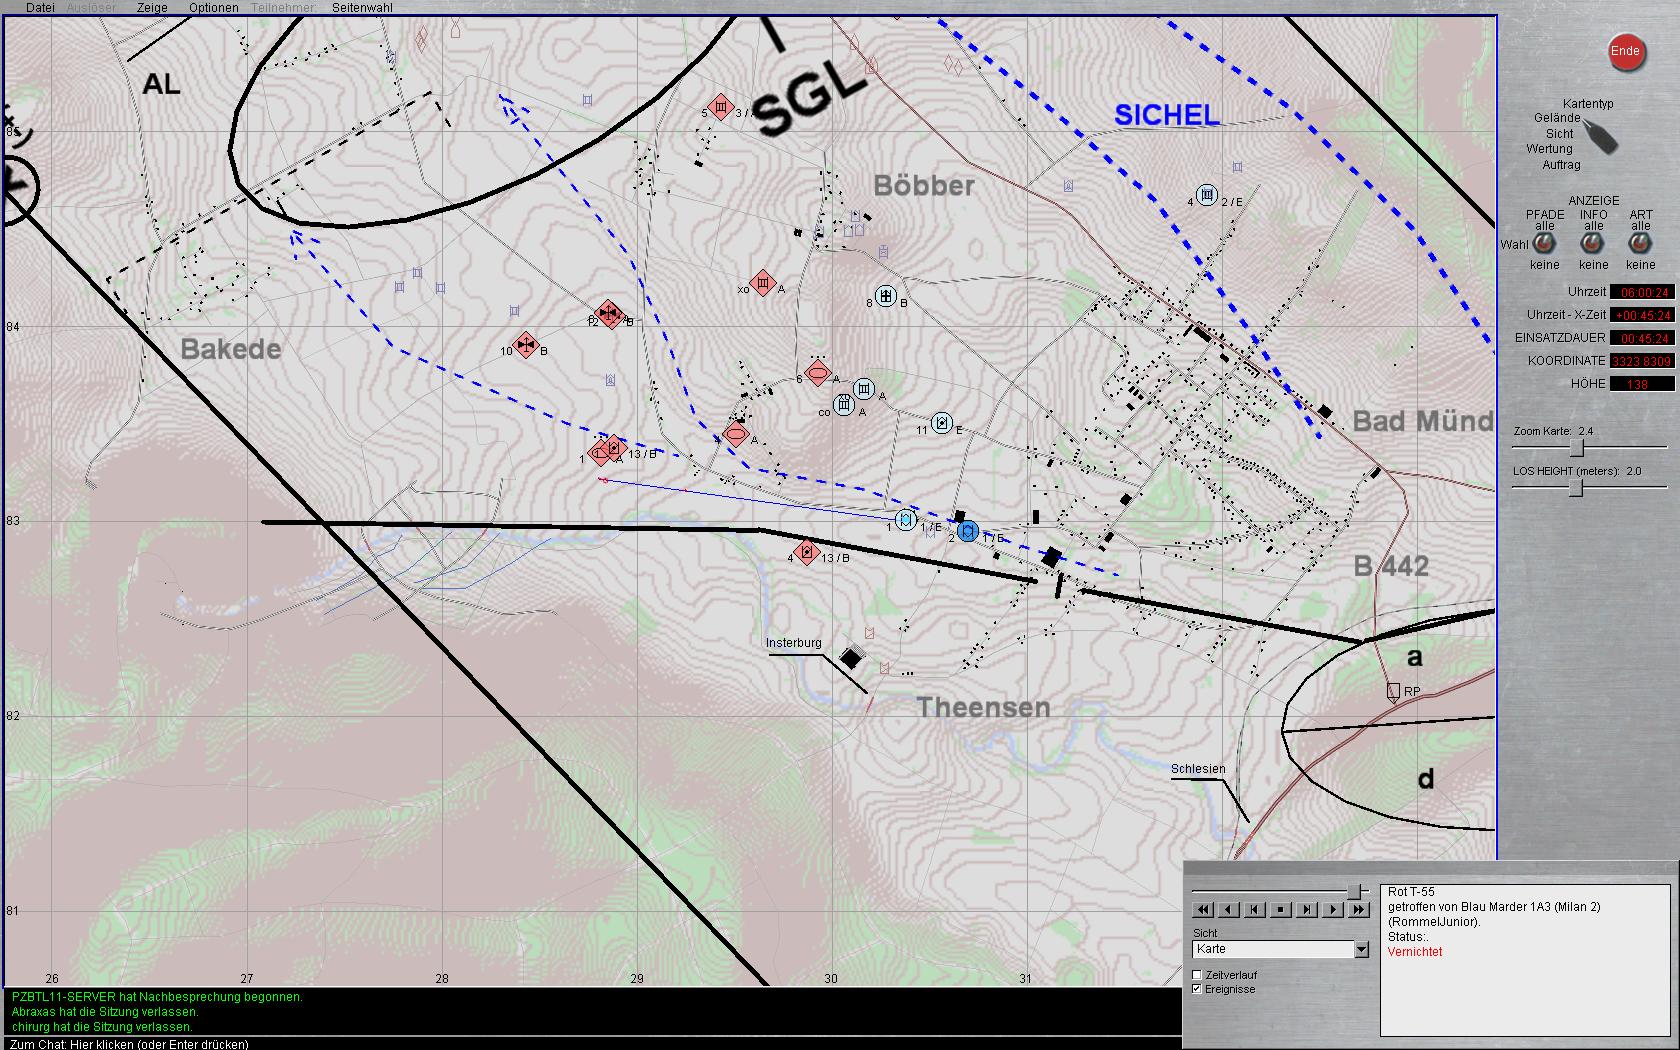Click the red Ende button
Viewport: 1680px width, 1050px height.
(x=1625, y=52)
